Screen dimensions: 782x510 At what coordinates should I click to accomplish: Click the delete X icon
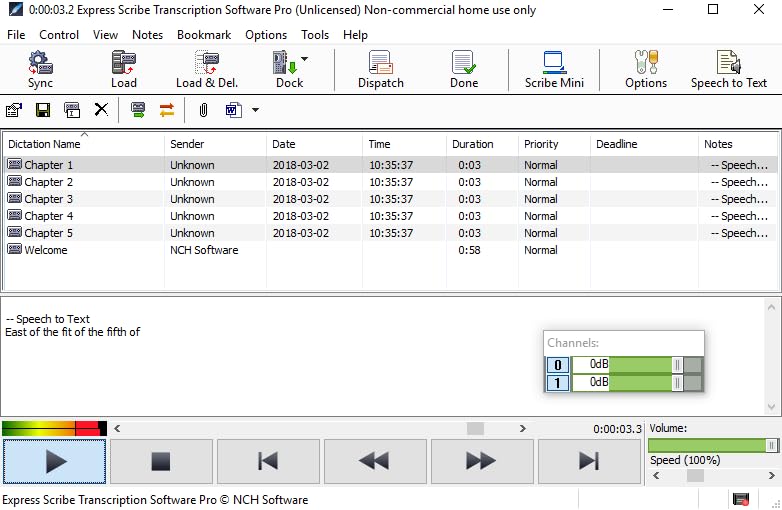coord(101,110)
